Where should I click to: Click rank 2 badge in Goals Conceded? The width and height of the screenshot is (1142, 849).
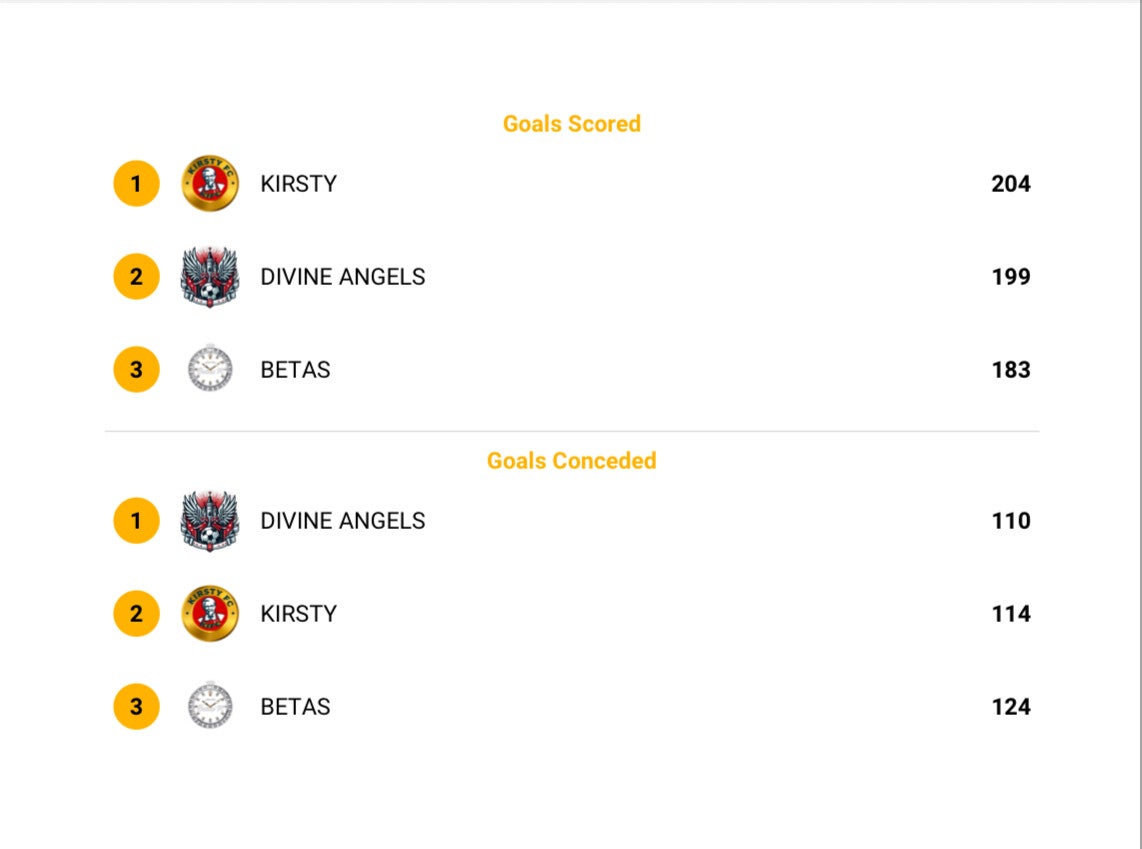pyautogui.click(x=136, y=613)
